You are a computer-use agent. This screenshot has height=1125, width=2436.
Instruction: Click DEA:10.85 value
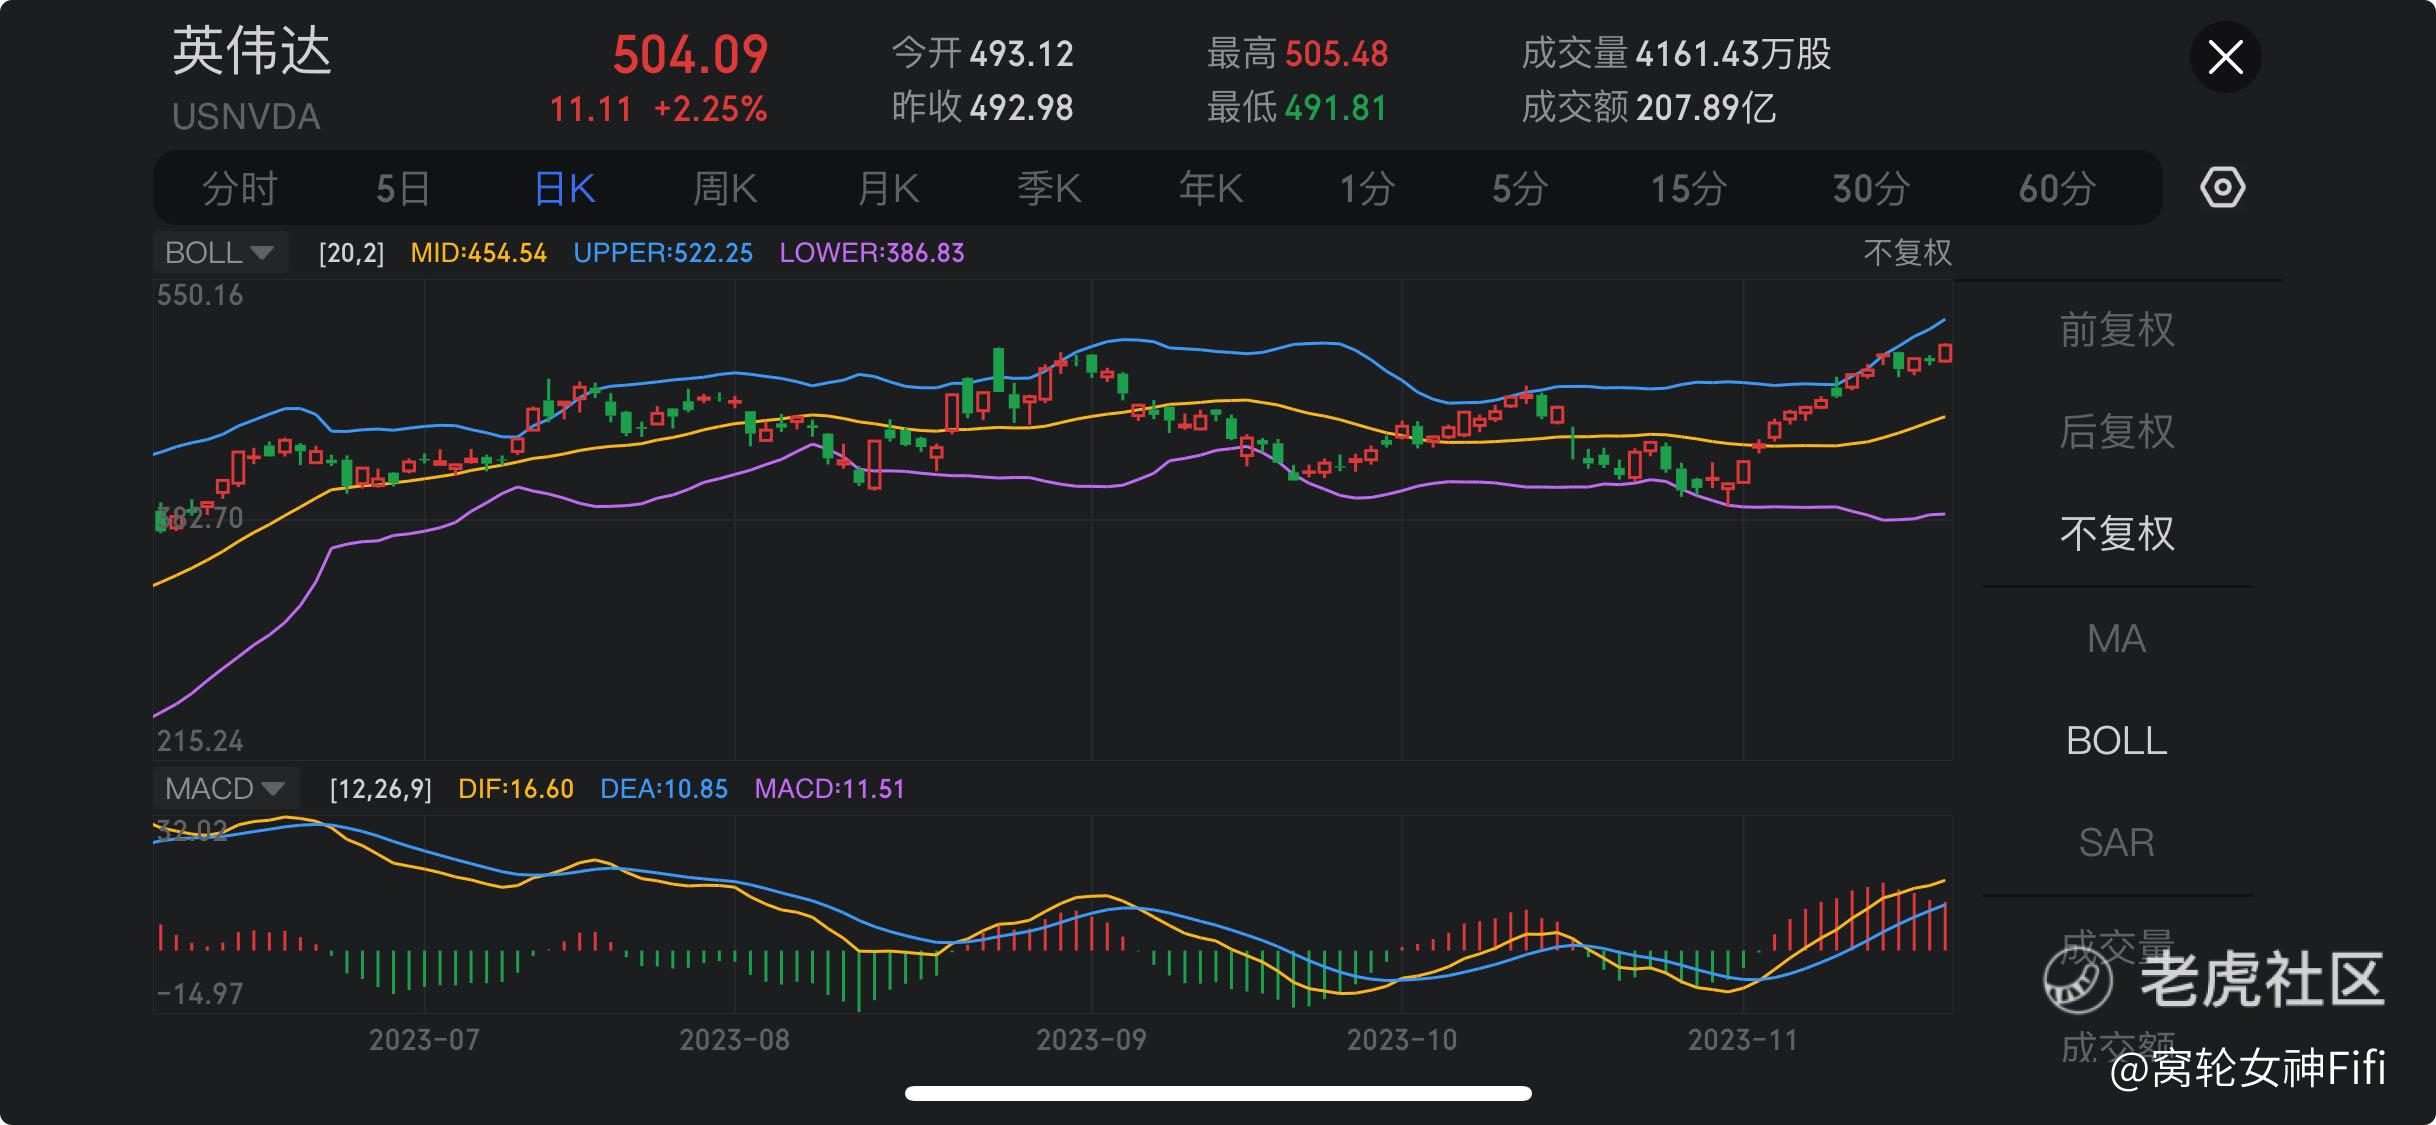pyautogui.click(x=664, y=789)
